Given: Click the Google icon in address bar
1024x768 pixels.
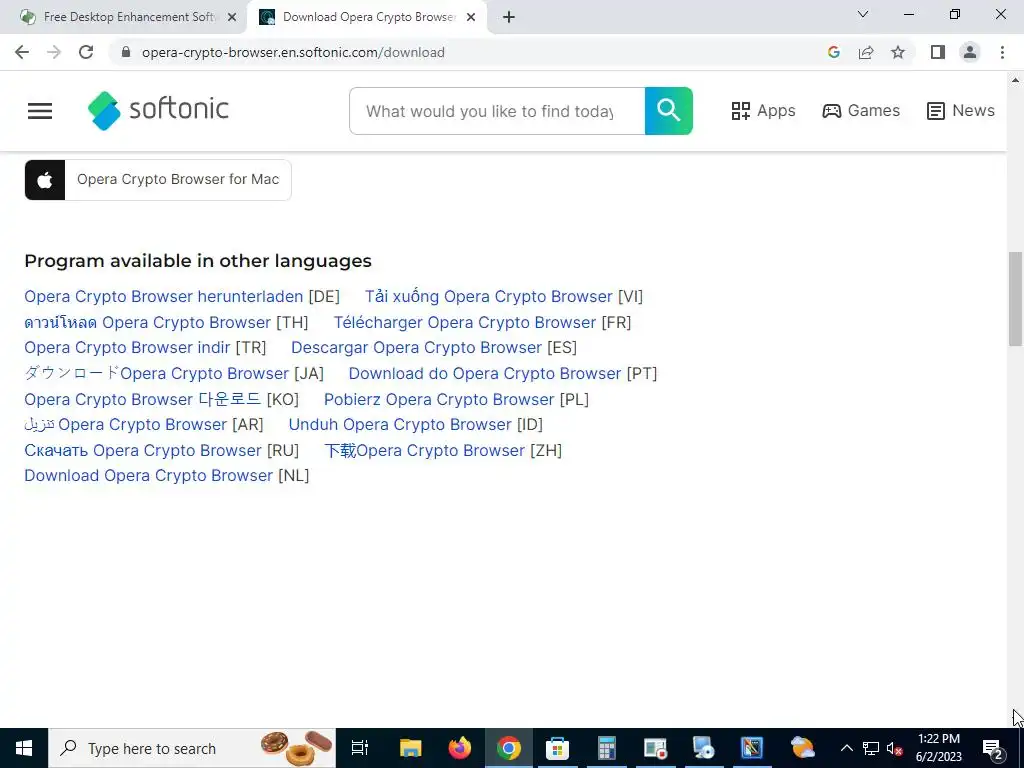Looking at the screenshot, I should tap(833, 52).
